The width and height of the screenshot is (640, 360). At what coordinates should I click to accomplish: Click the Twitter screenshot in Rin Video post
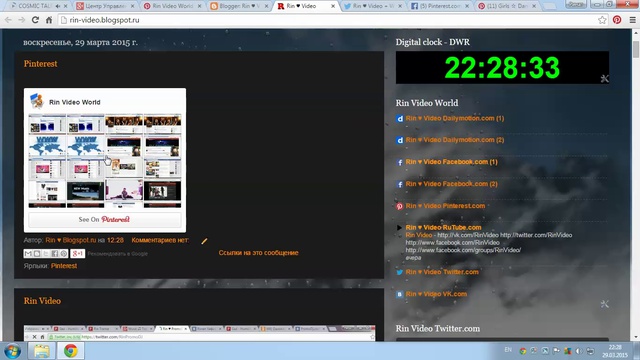(200, 333)
